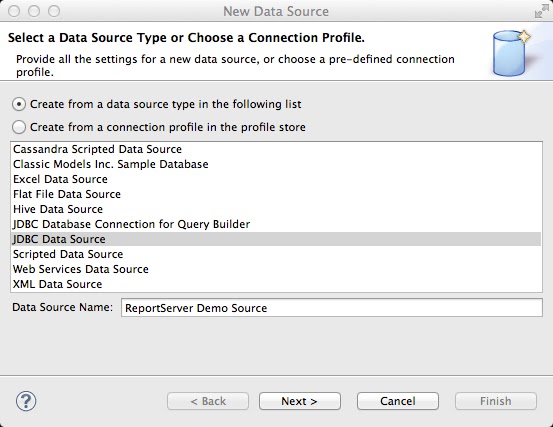Pick Scripted Data Source in the list
Image resolution: width=553 pixels, height=427 pixels.
[x=276, y=254]
